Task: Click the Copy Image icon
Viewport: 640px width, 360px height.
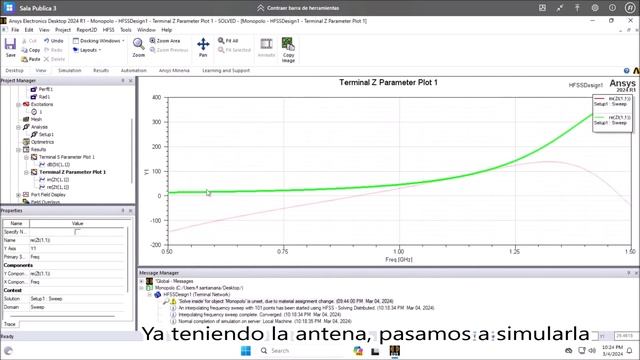Action: 288,50
